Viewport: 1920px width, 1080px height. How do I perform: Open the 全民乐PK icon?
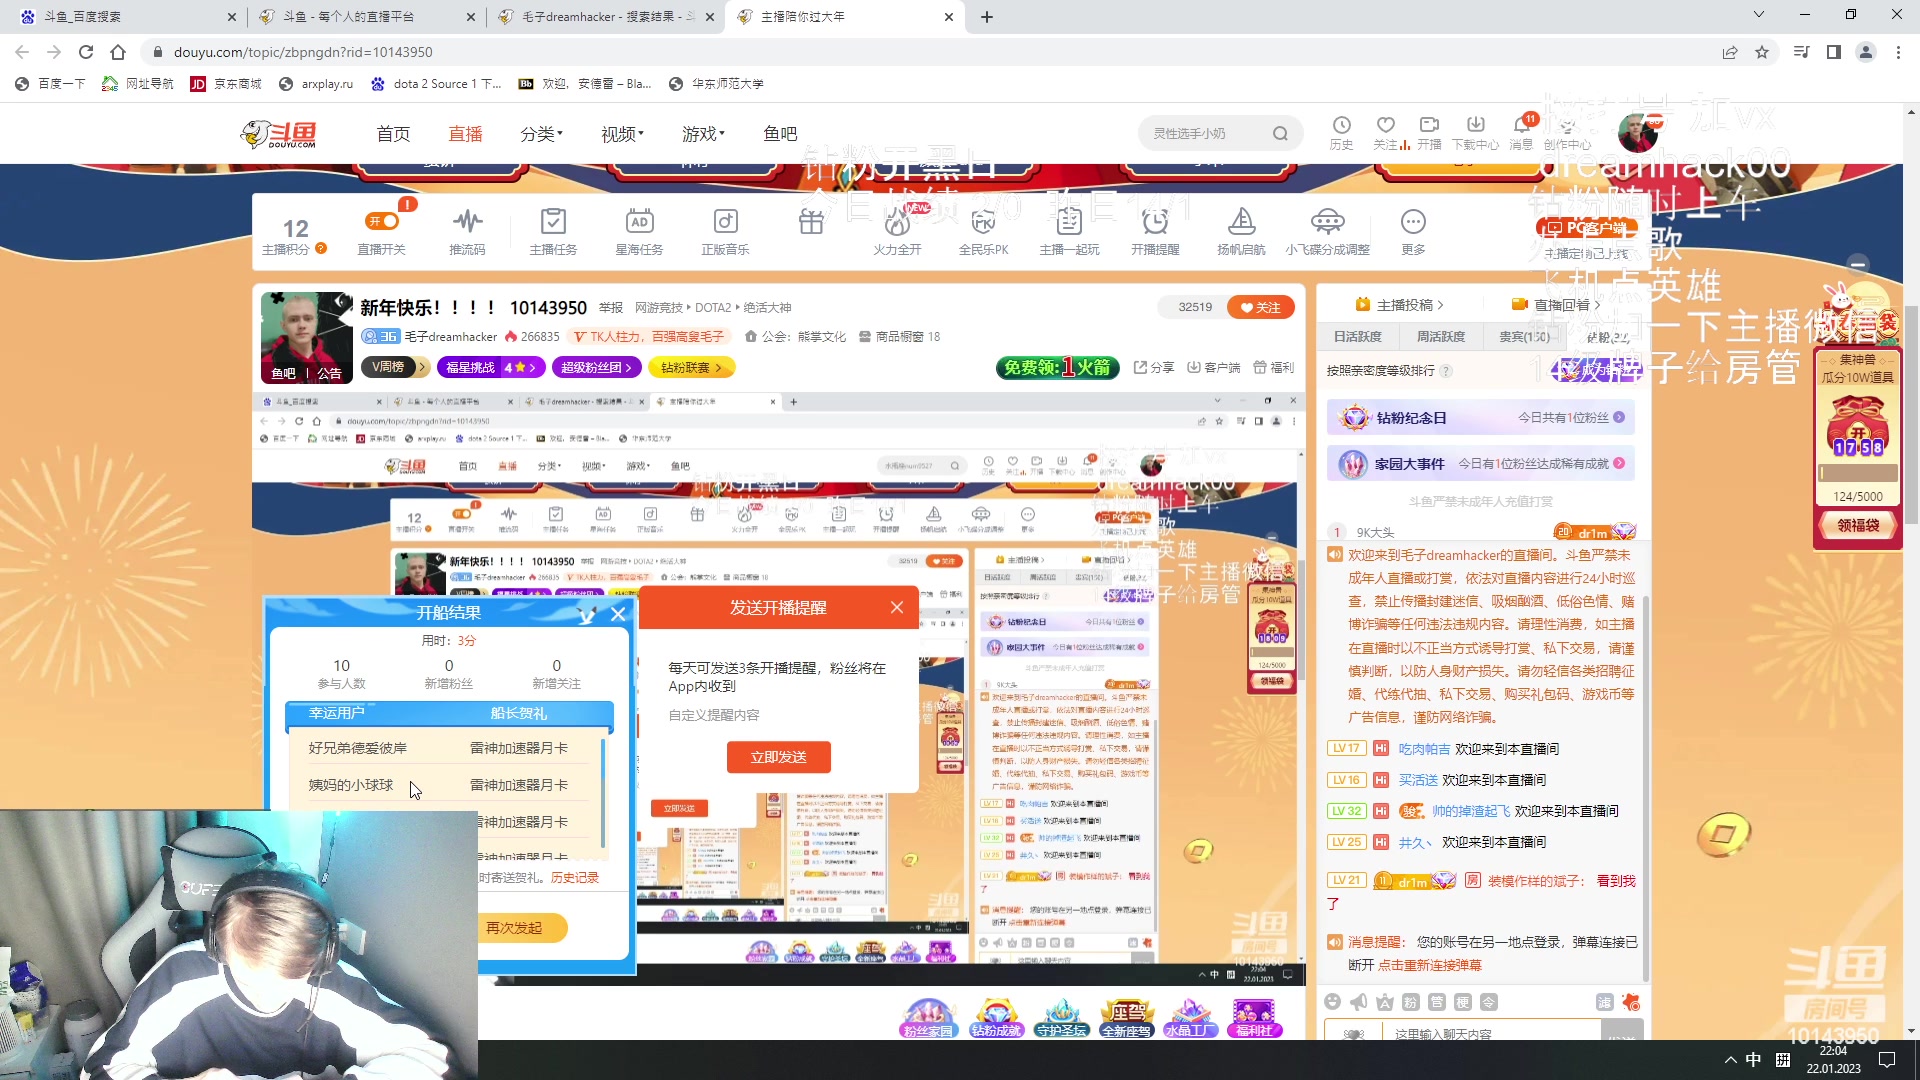[983, 222]
